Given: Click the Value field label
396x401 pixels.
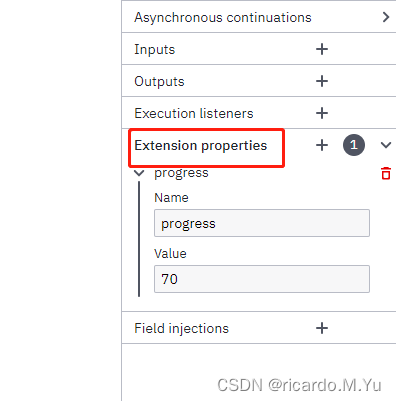Looking at the screenshot, I should [170, 254].
